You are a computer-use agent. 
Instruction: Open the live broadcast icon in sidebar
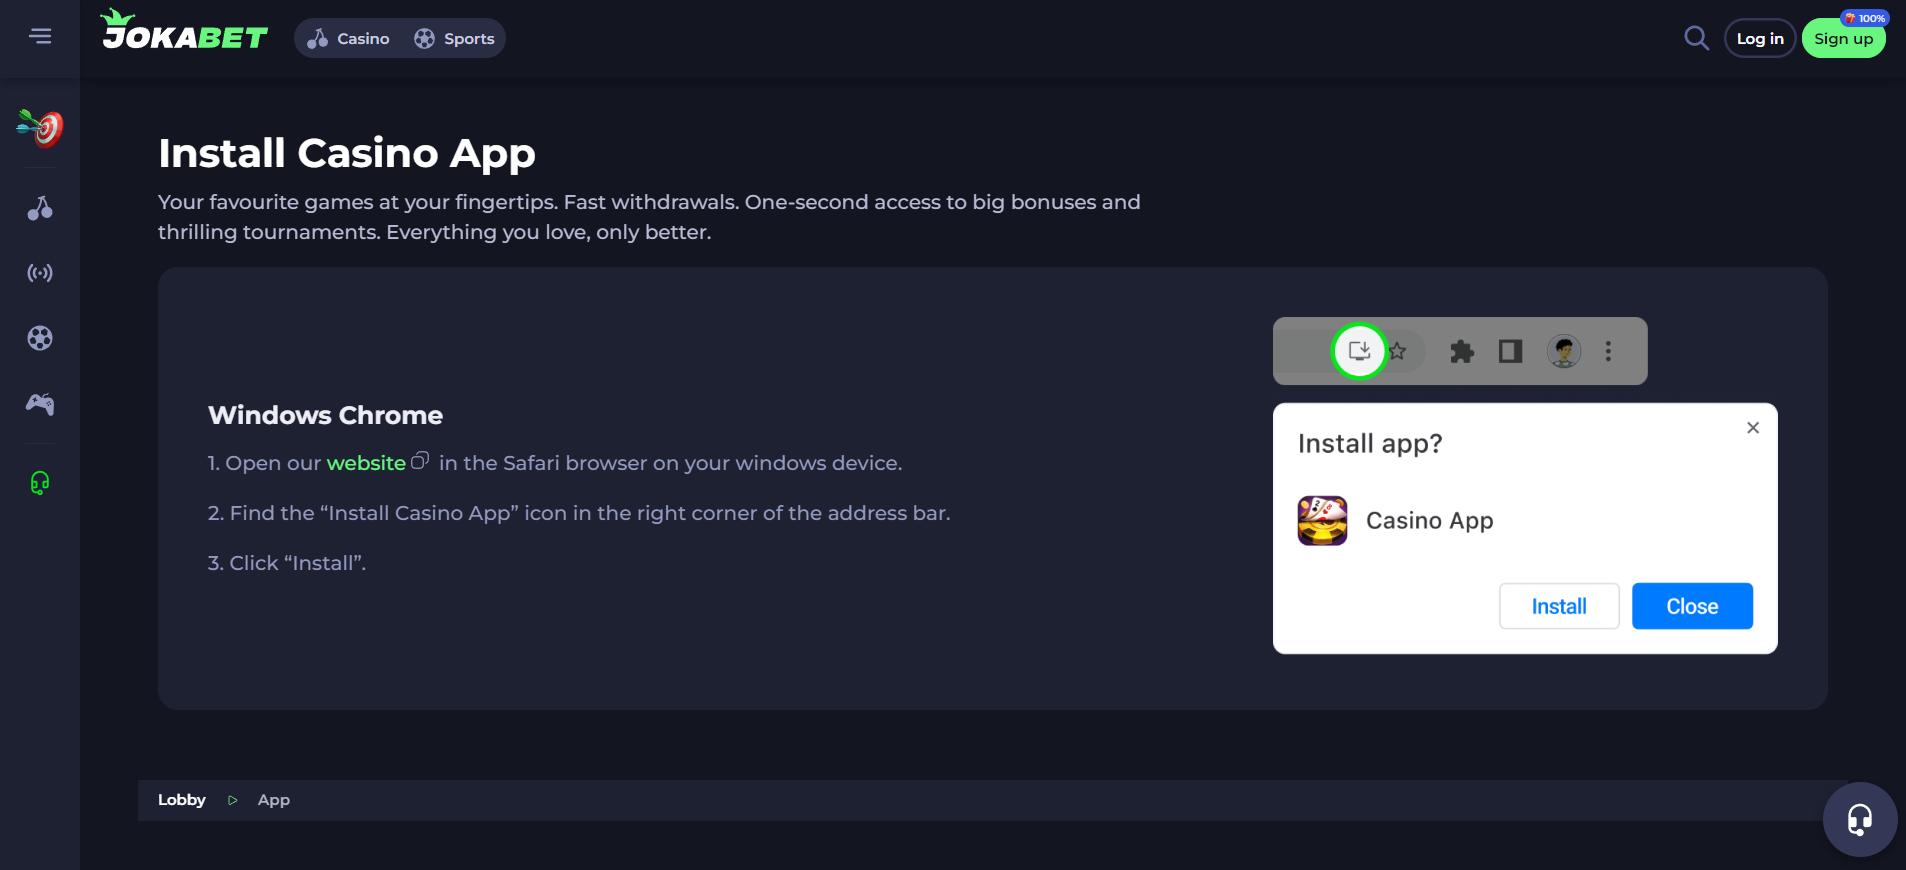click(x=40, y=273)
